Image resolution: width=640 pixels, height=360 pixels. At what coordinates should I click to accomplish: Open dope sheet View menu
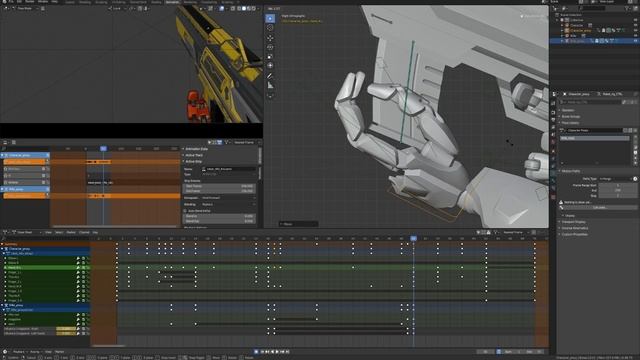48,232
